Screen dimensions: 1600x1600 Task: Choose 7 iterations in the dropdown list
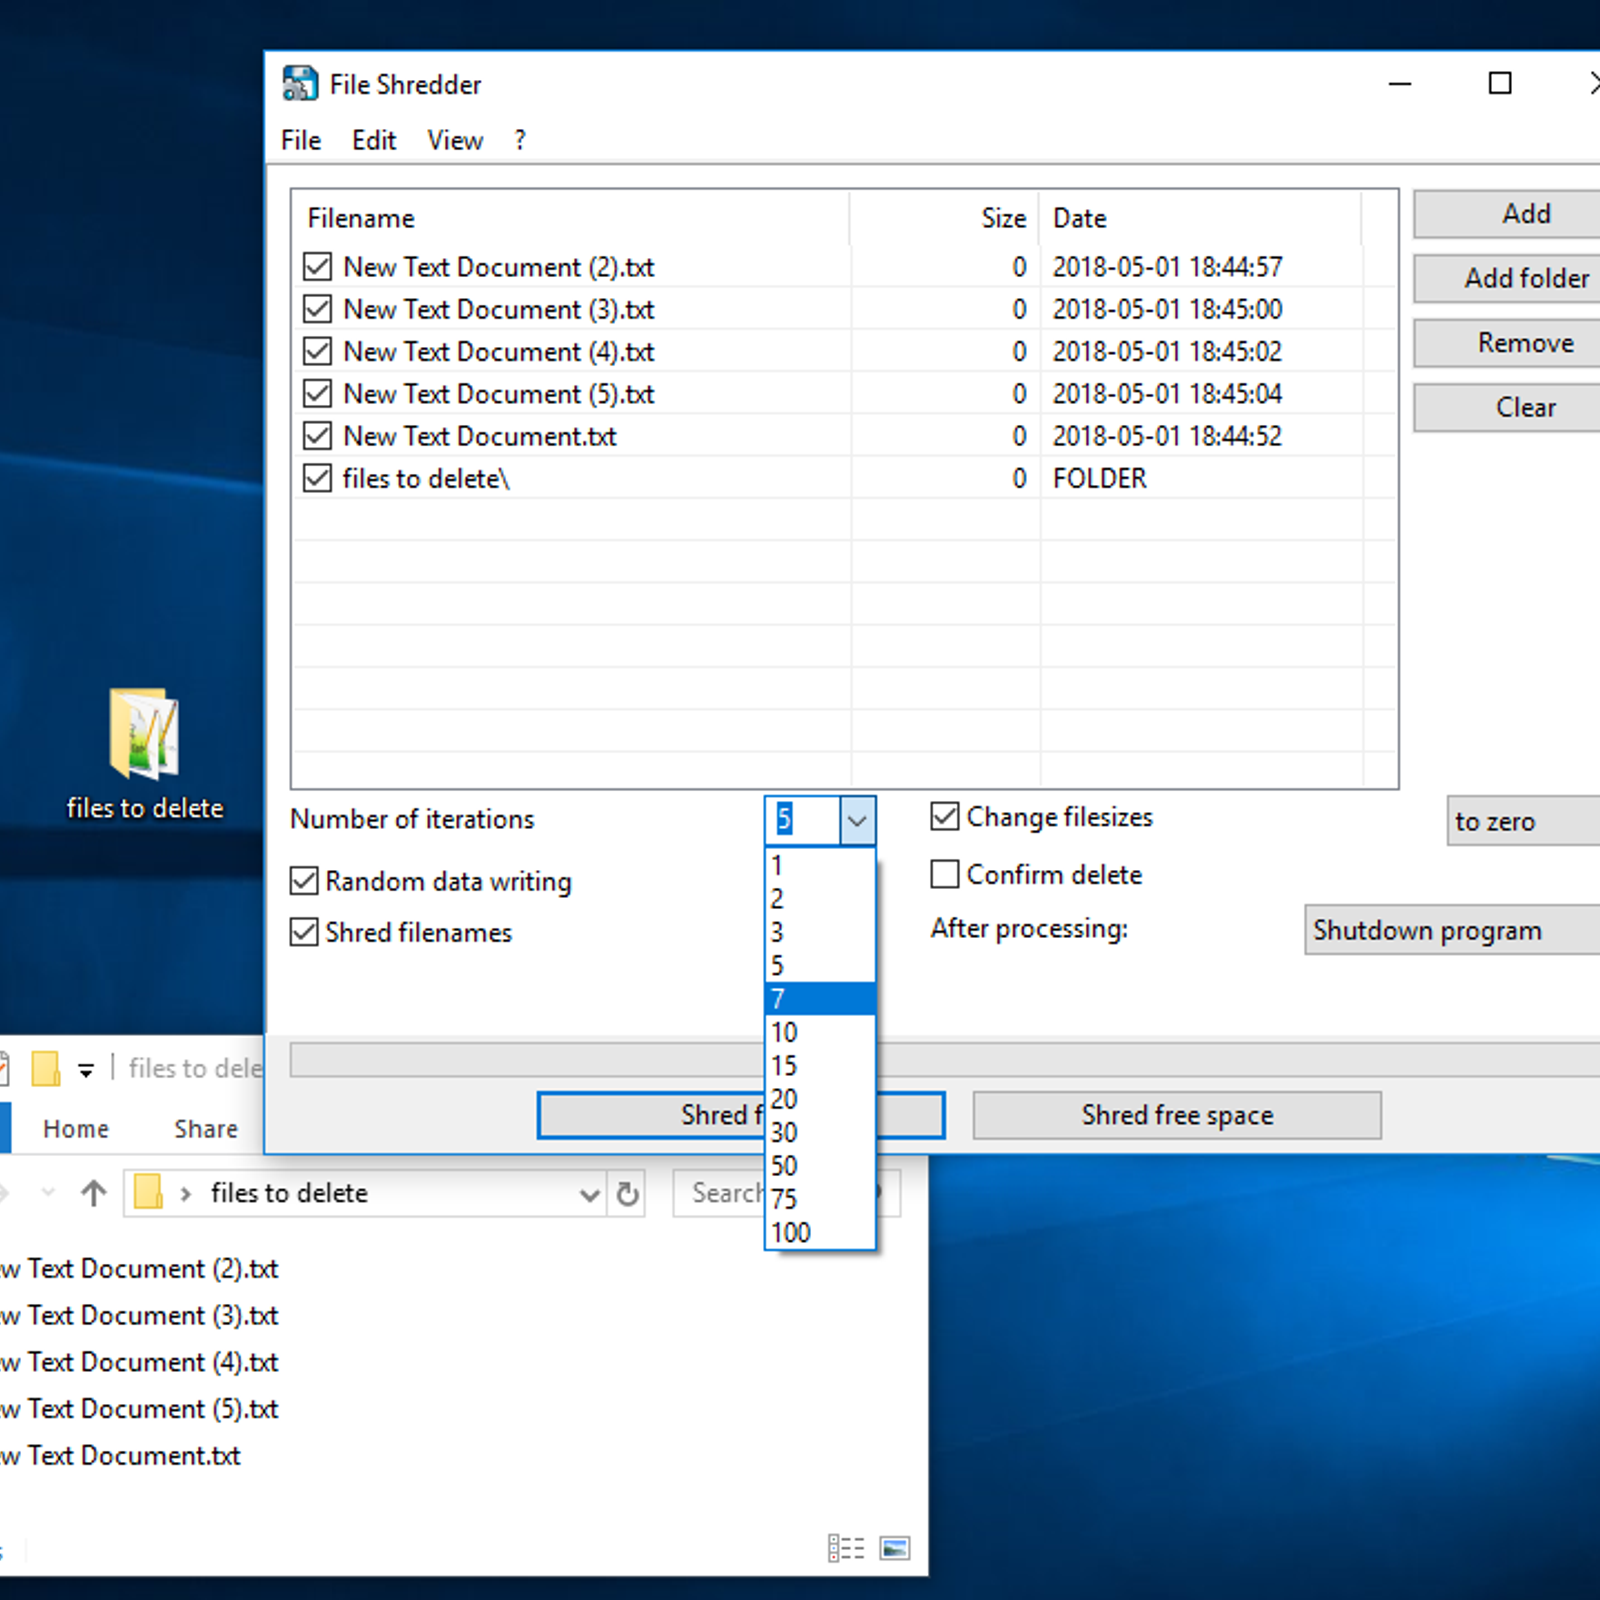(820, 998)
